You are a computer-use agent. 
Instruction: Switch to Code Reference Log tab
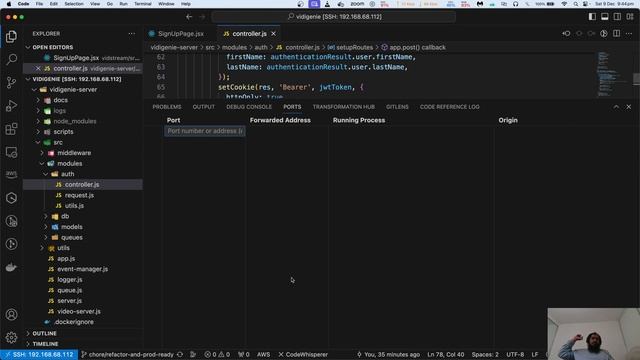[450, 107]
